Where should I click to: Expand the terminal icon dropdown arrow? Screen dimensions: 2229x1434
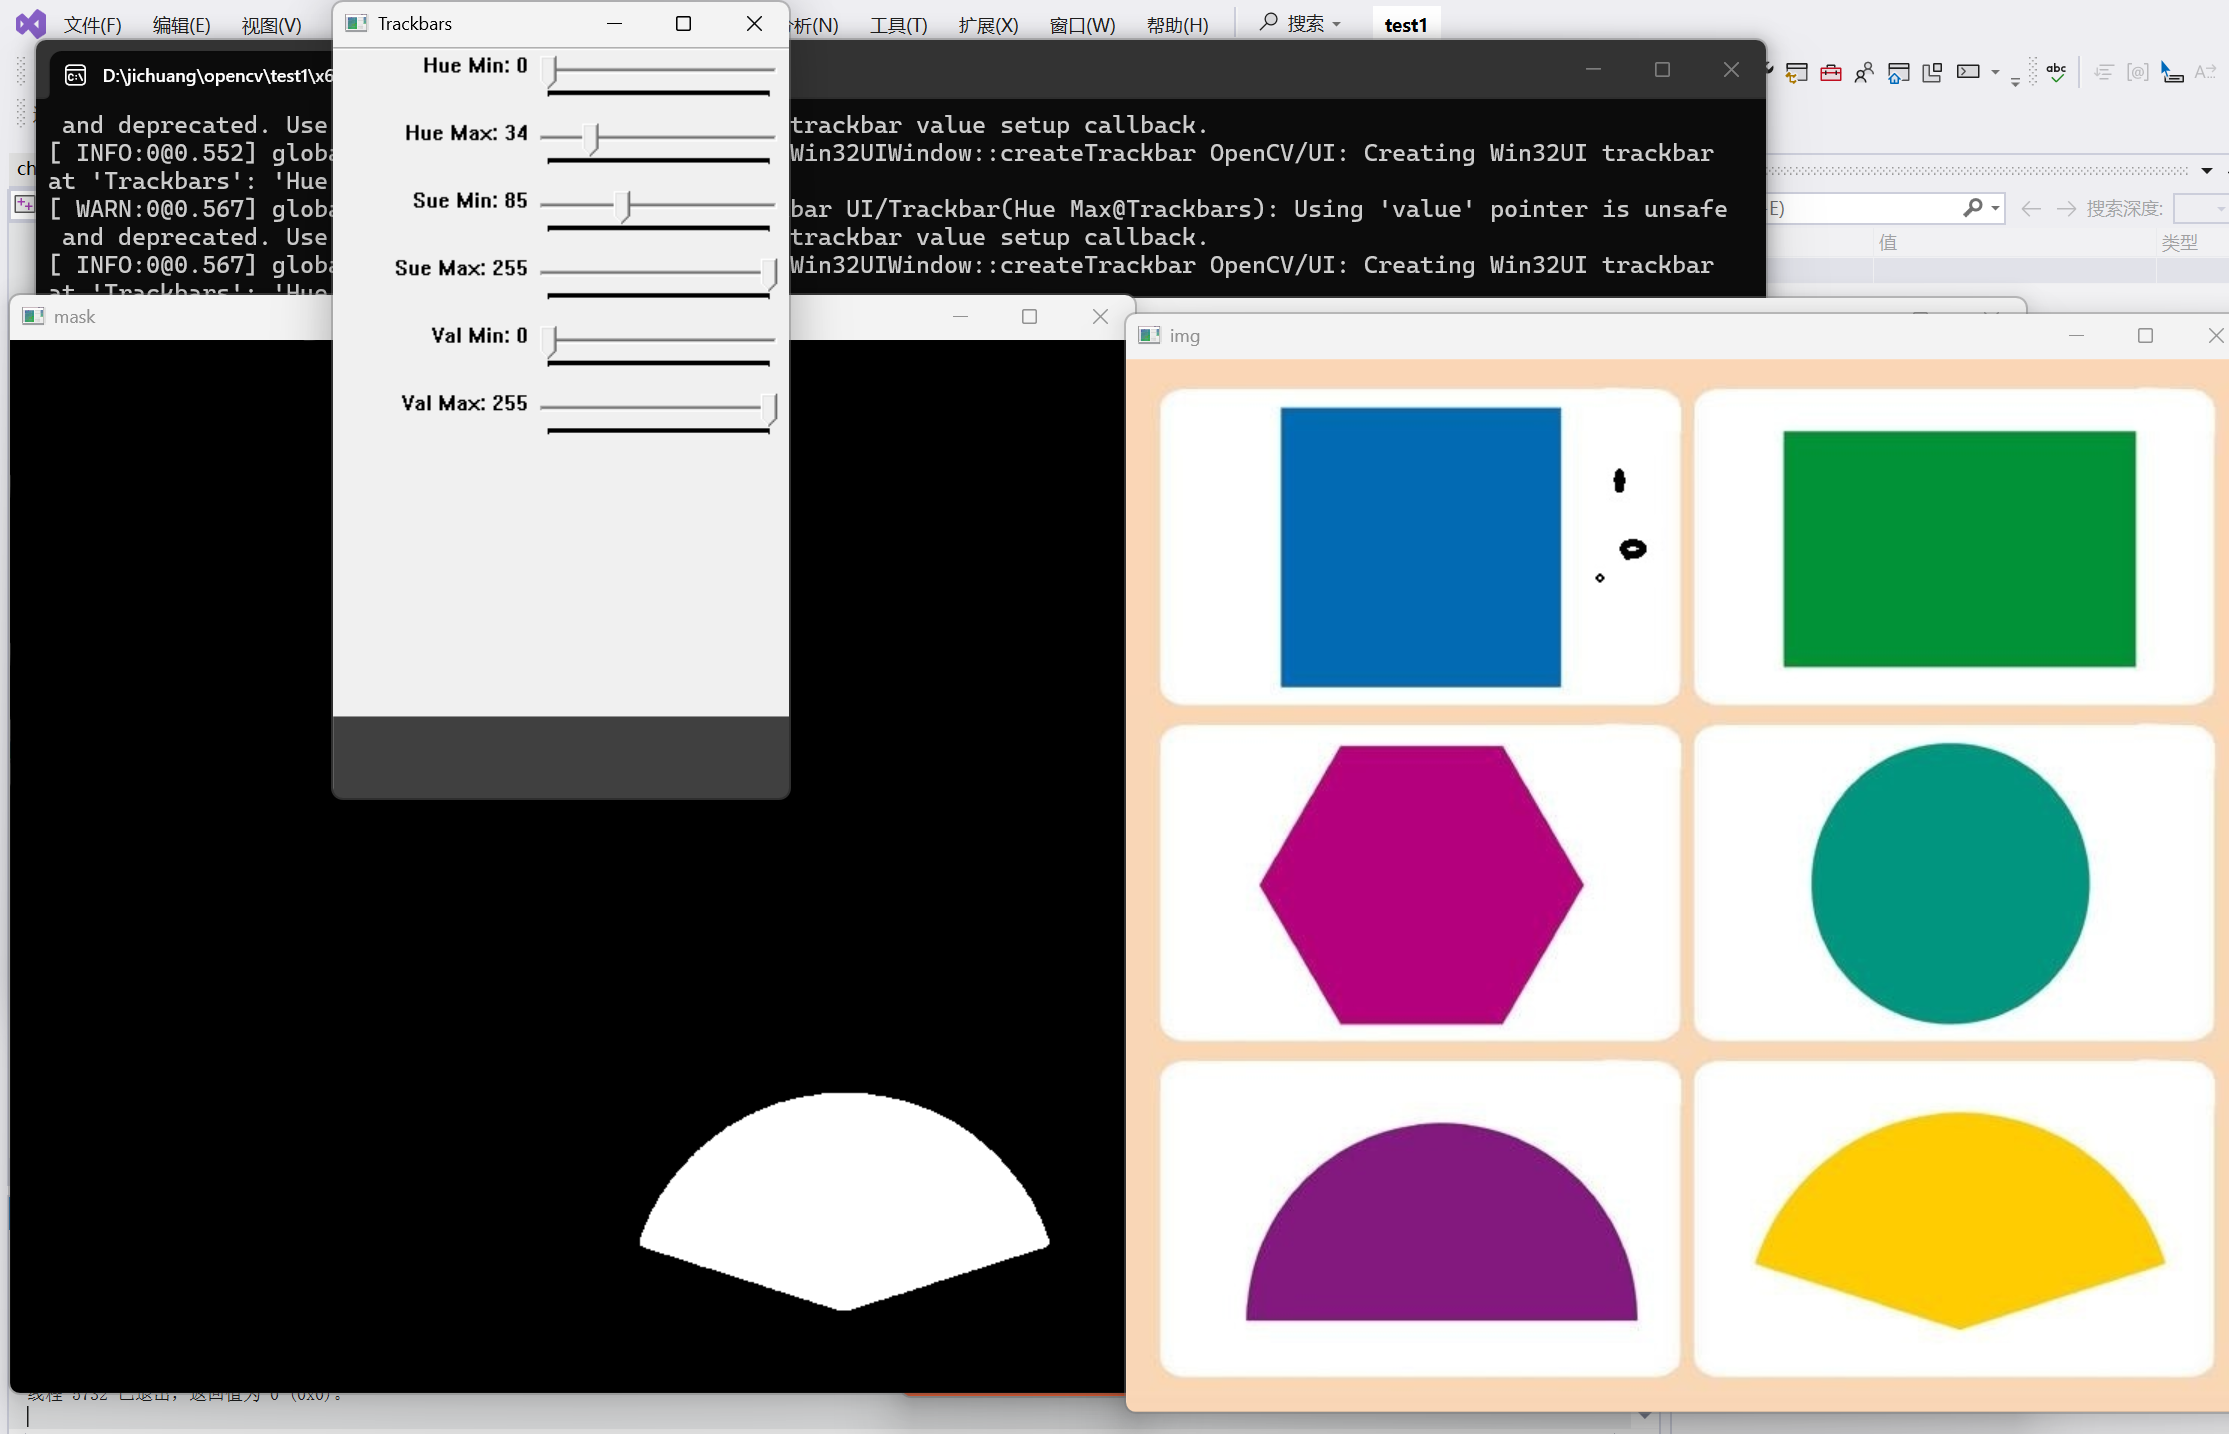tap(1995, 72)
